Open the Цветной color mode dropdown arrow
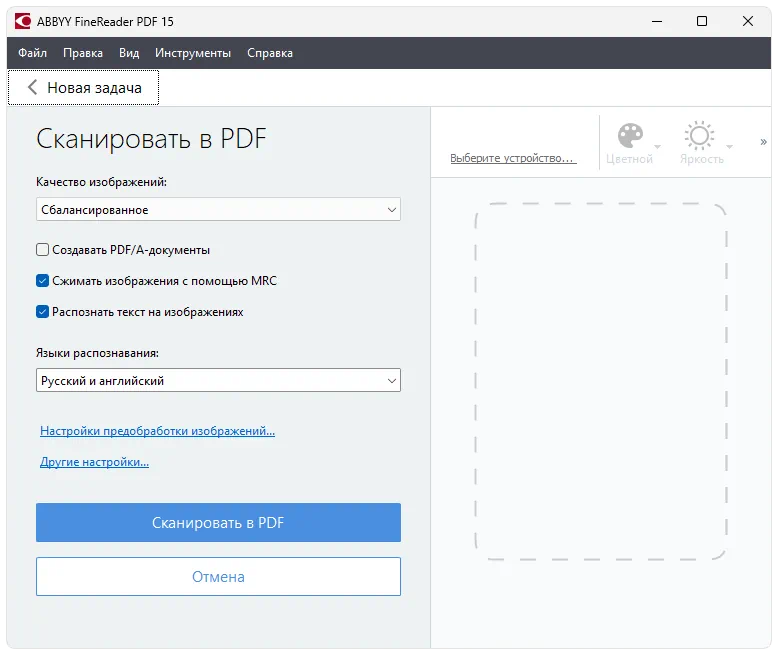Image resolution: width=778 pixels, height=657 pixels. click(x=657, y=146)
